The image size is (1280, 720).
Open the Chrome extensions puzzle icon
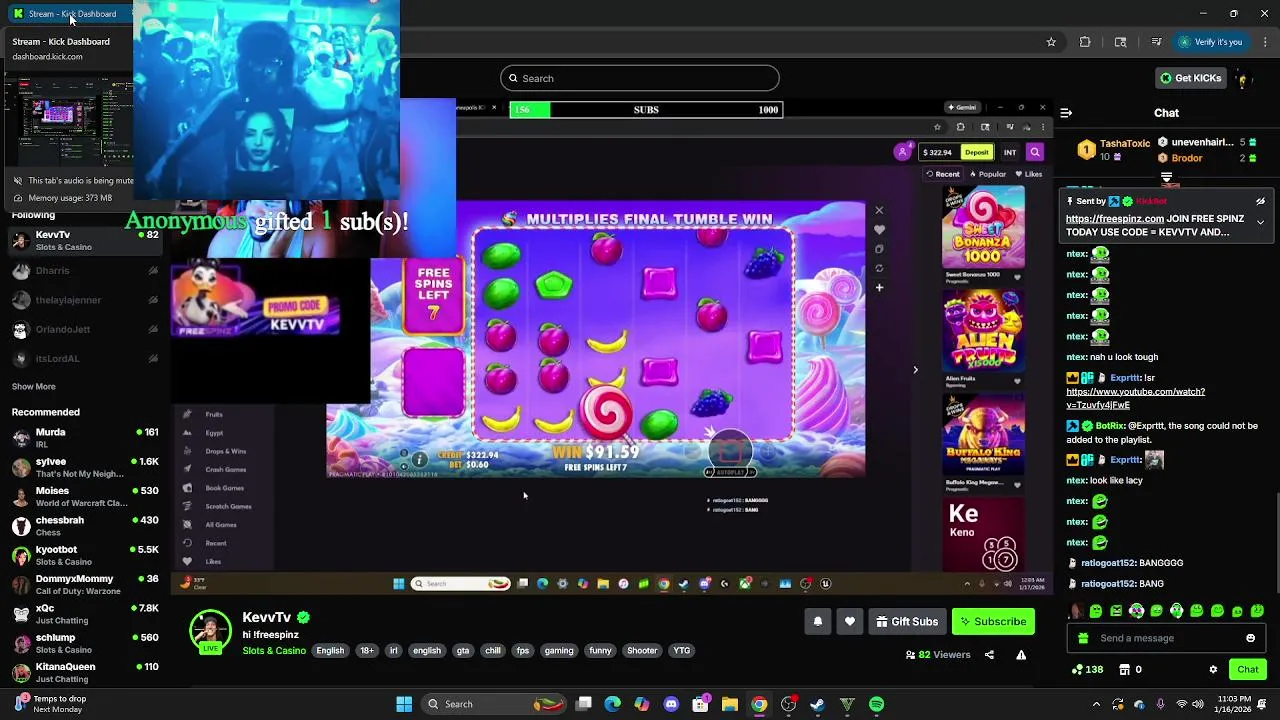point(1085,42)
